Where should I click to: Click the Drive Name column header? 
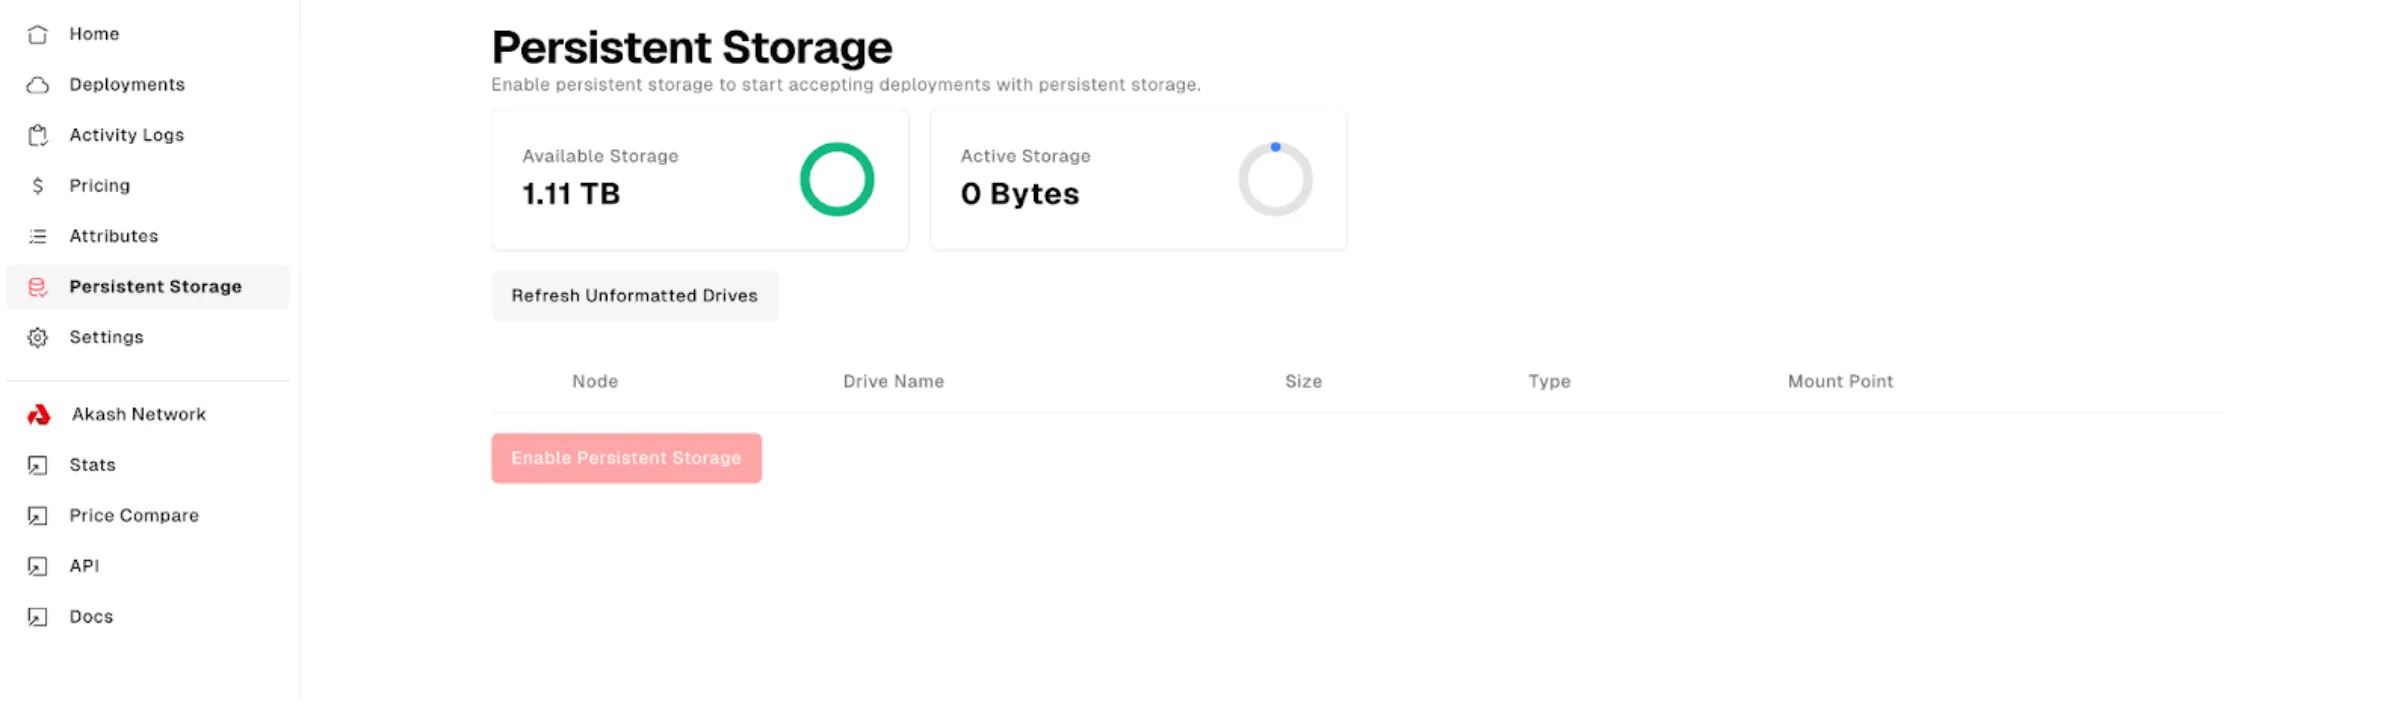click(x=893, y=381)
